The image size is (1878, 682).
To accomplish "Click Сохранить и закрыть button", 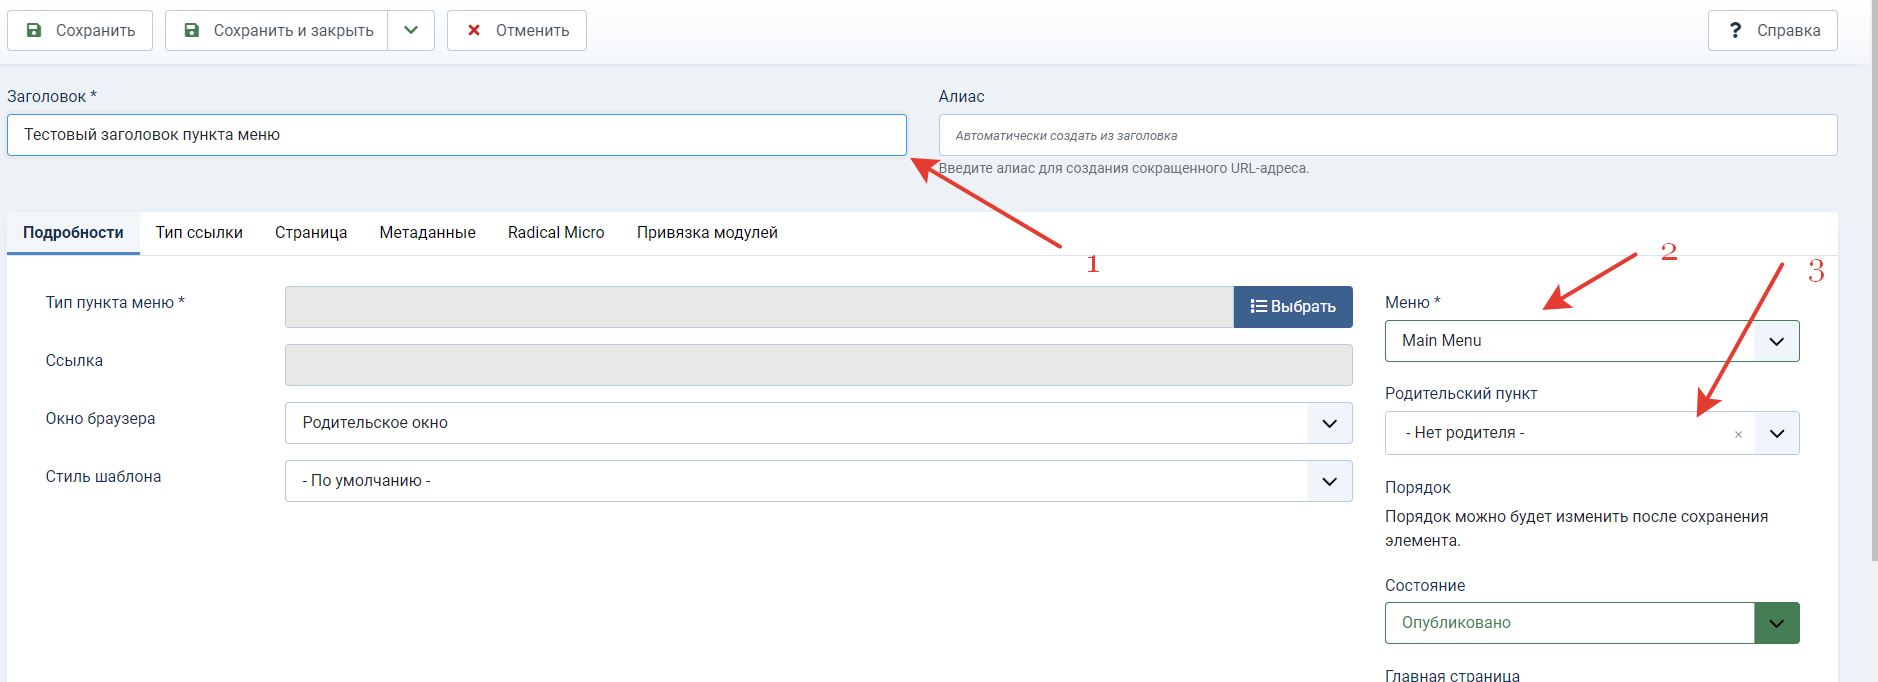I will point(277,30).
